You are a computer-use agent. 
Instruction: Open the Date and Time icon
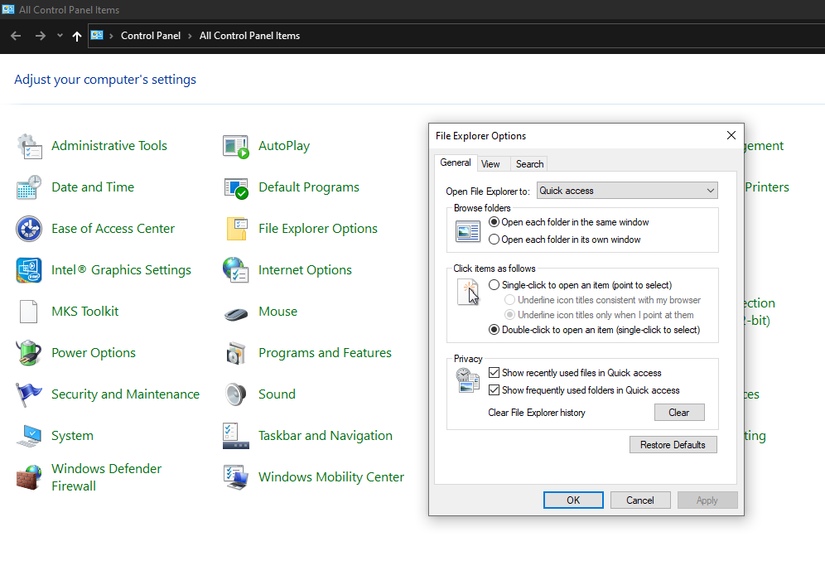[x=29, y=187]
